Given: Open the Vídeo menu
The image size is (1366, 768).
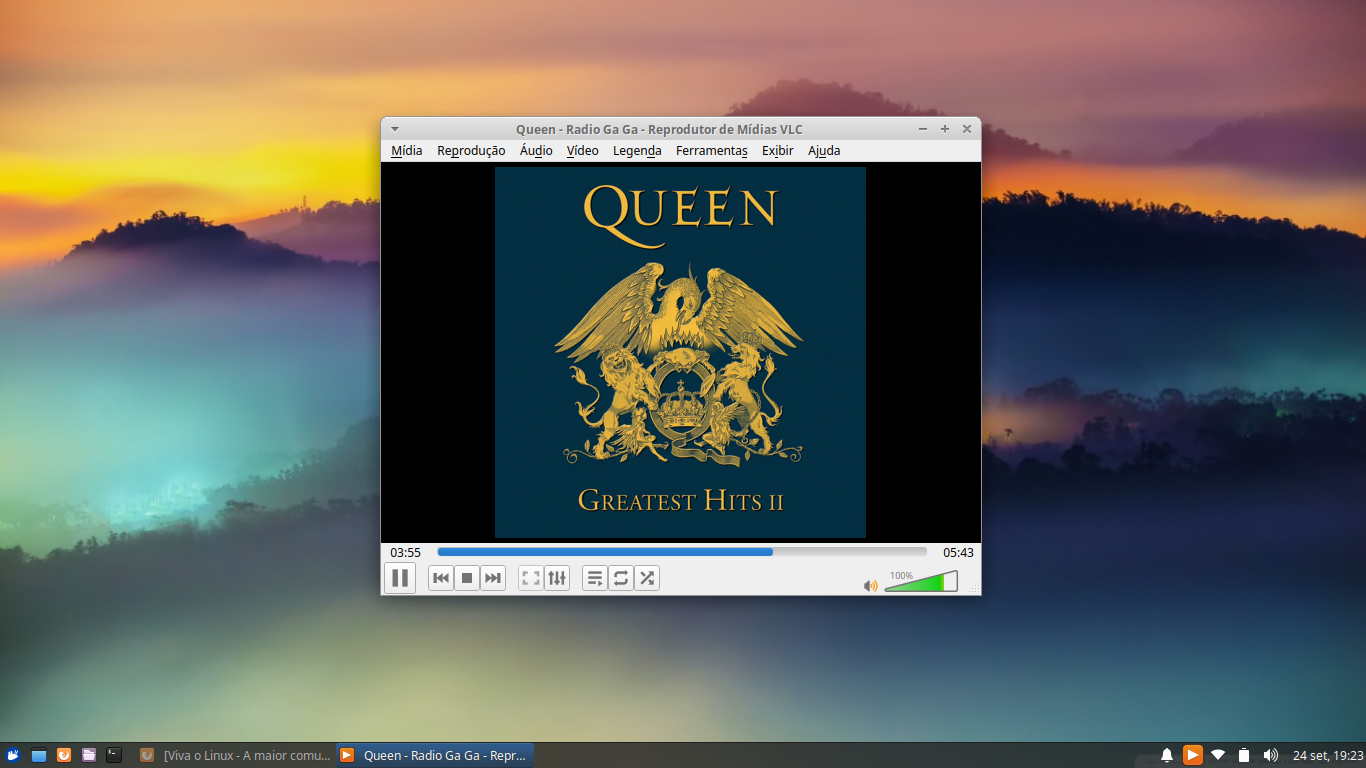Looking at the screenshot, I should 583,151.
